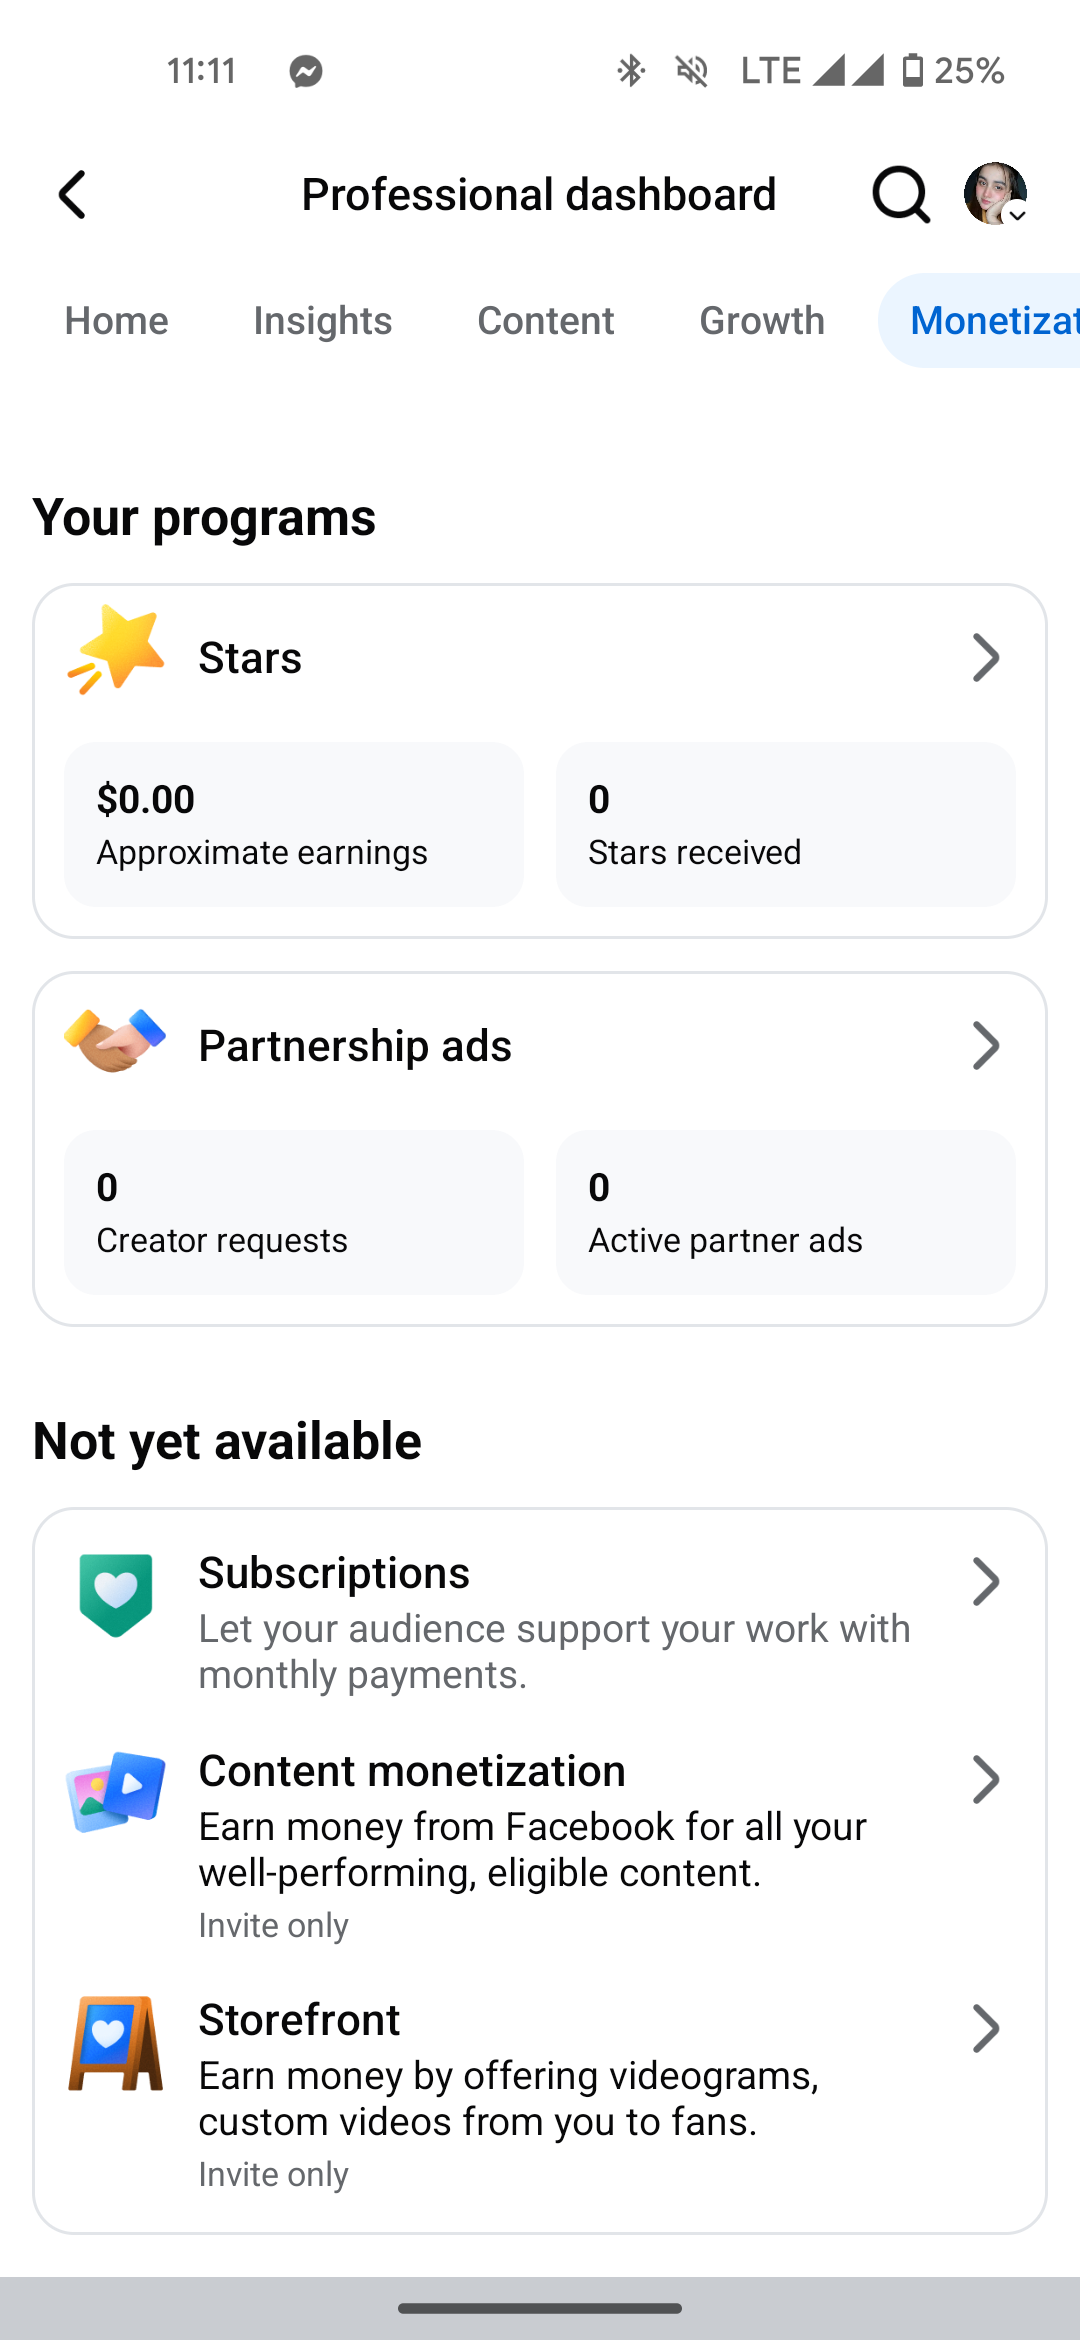Open Creator requests card
The width and height of the screenshot is (1080, 2340).
click(x=294, y=1212)
